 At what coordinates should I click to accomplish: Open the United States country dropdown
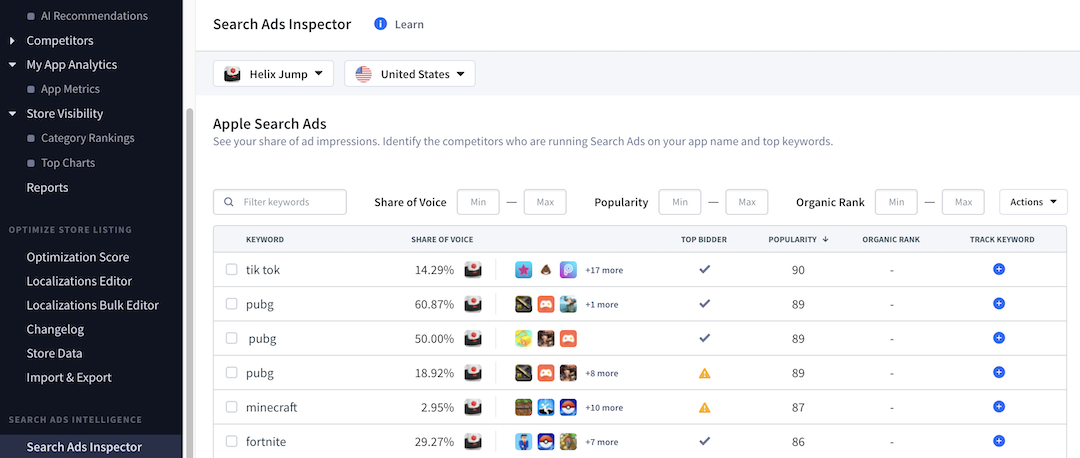pos(410,74)
